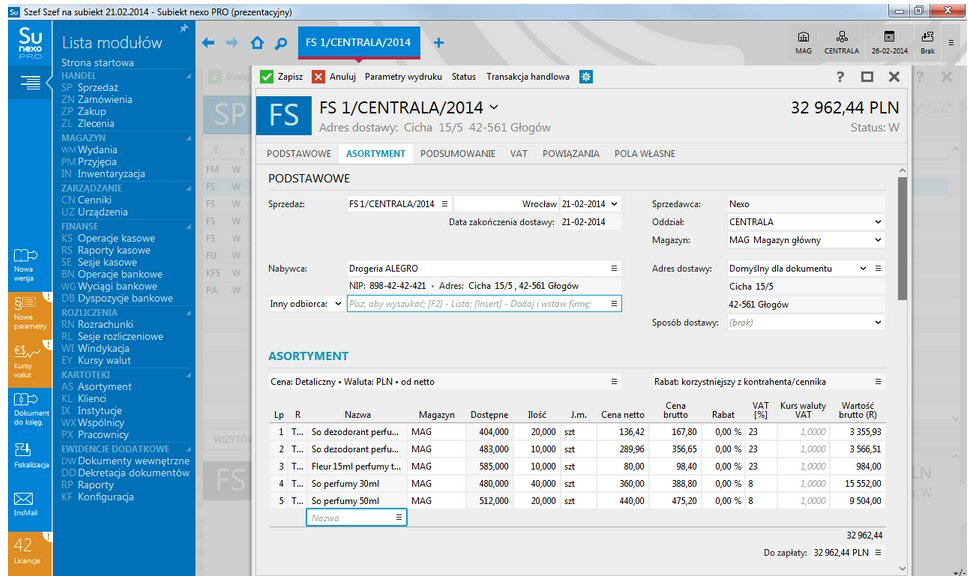Image resolution: width=968 pixels, height=576 pixels.
Task: Click the MAG warehouse icon at top right
Action: pyautogui.click(x=803, y=41)
